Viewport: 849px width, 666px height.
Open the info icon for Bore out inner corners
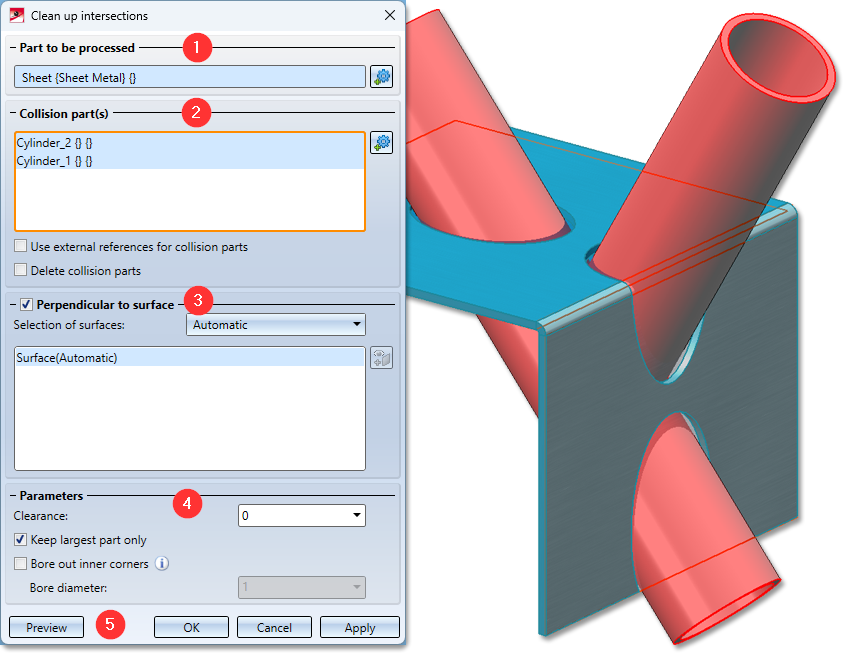(x=162, y=564)
